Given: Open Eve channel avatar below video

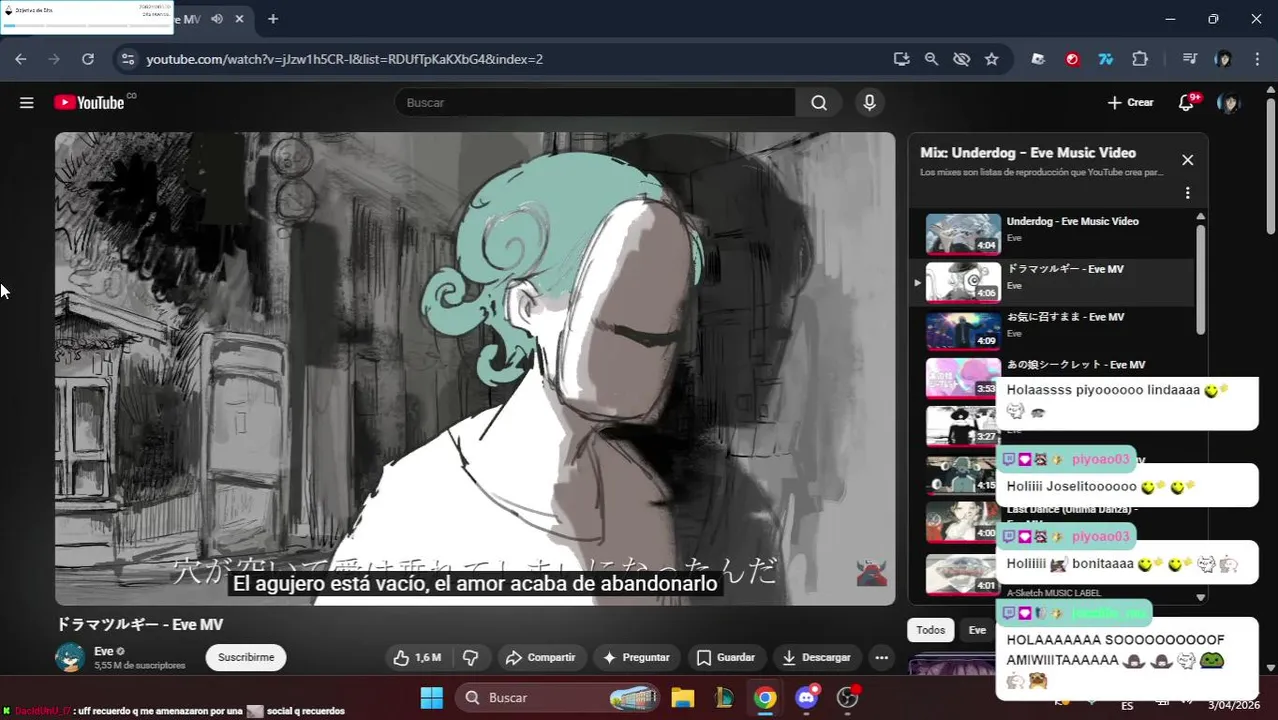Looking at the screenshot, I should tap(69, 657).
